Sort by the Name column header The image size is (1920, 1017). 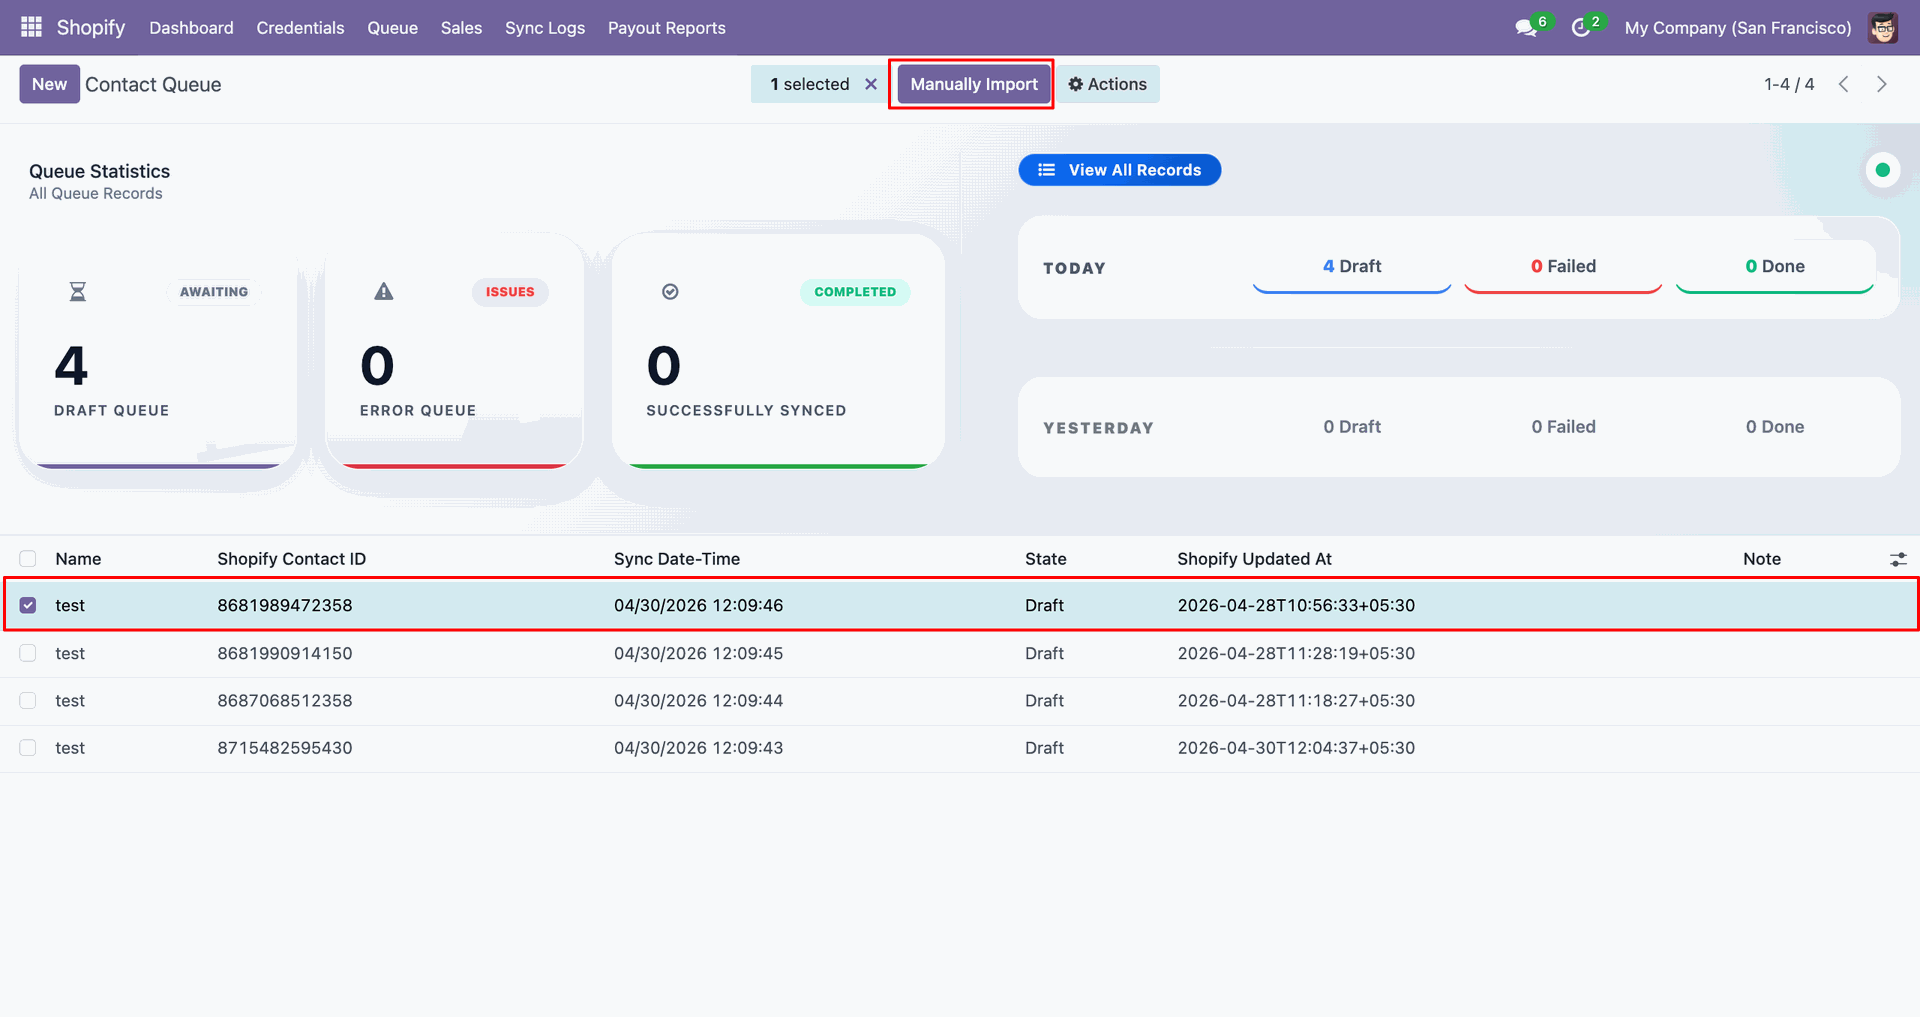tap(78, 559)
